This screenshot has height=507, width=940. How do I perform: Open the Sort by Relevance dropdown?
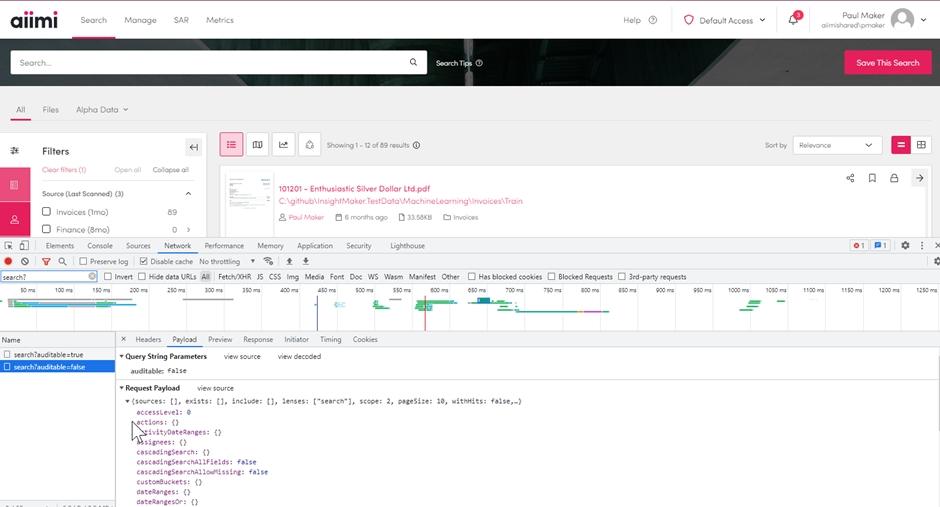[837, 145]
